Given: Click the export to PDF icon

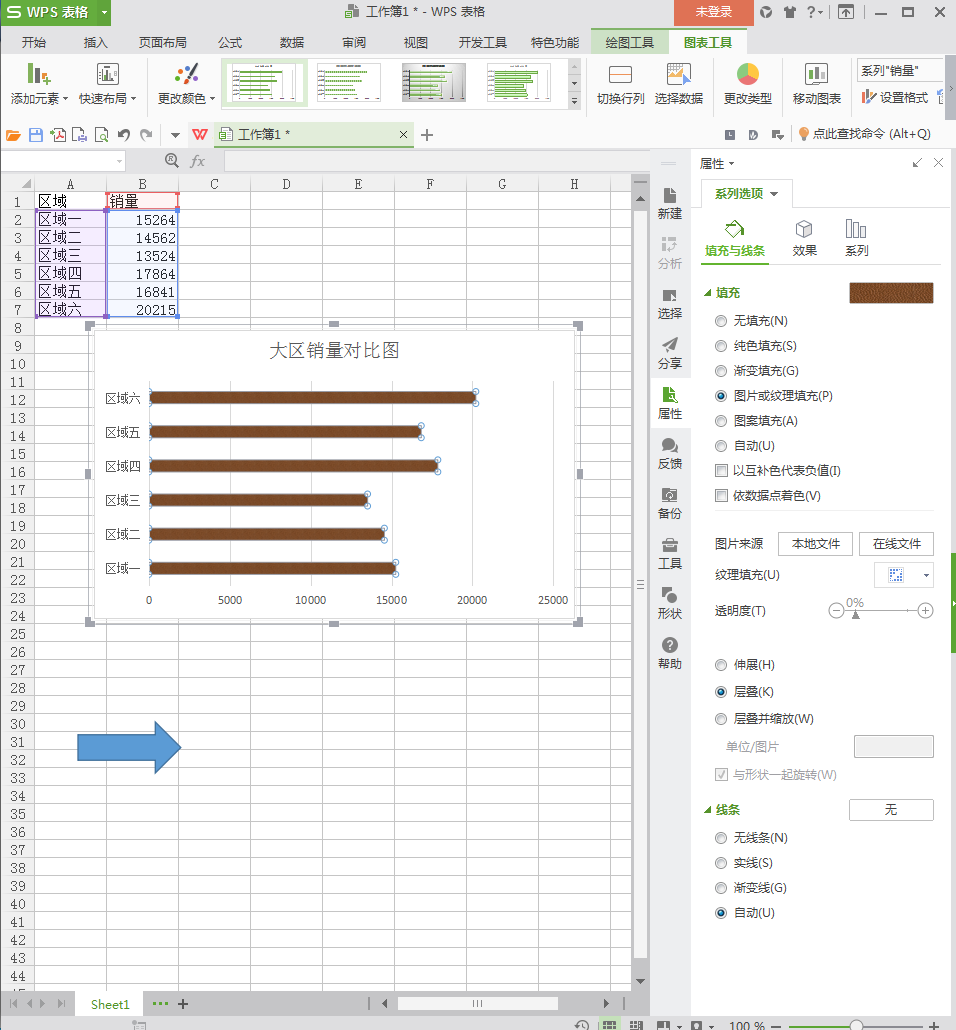Looking at the screenshot, I should tap(58, 135).
